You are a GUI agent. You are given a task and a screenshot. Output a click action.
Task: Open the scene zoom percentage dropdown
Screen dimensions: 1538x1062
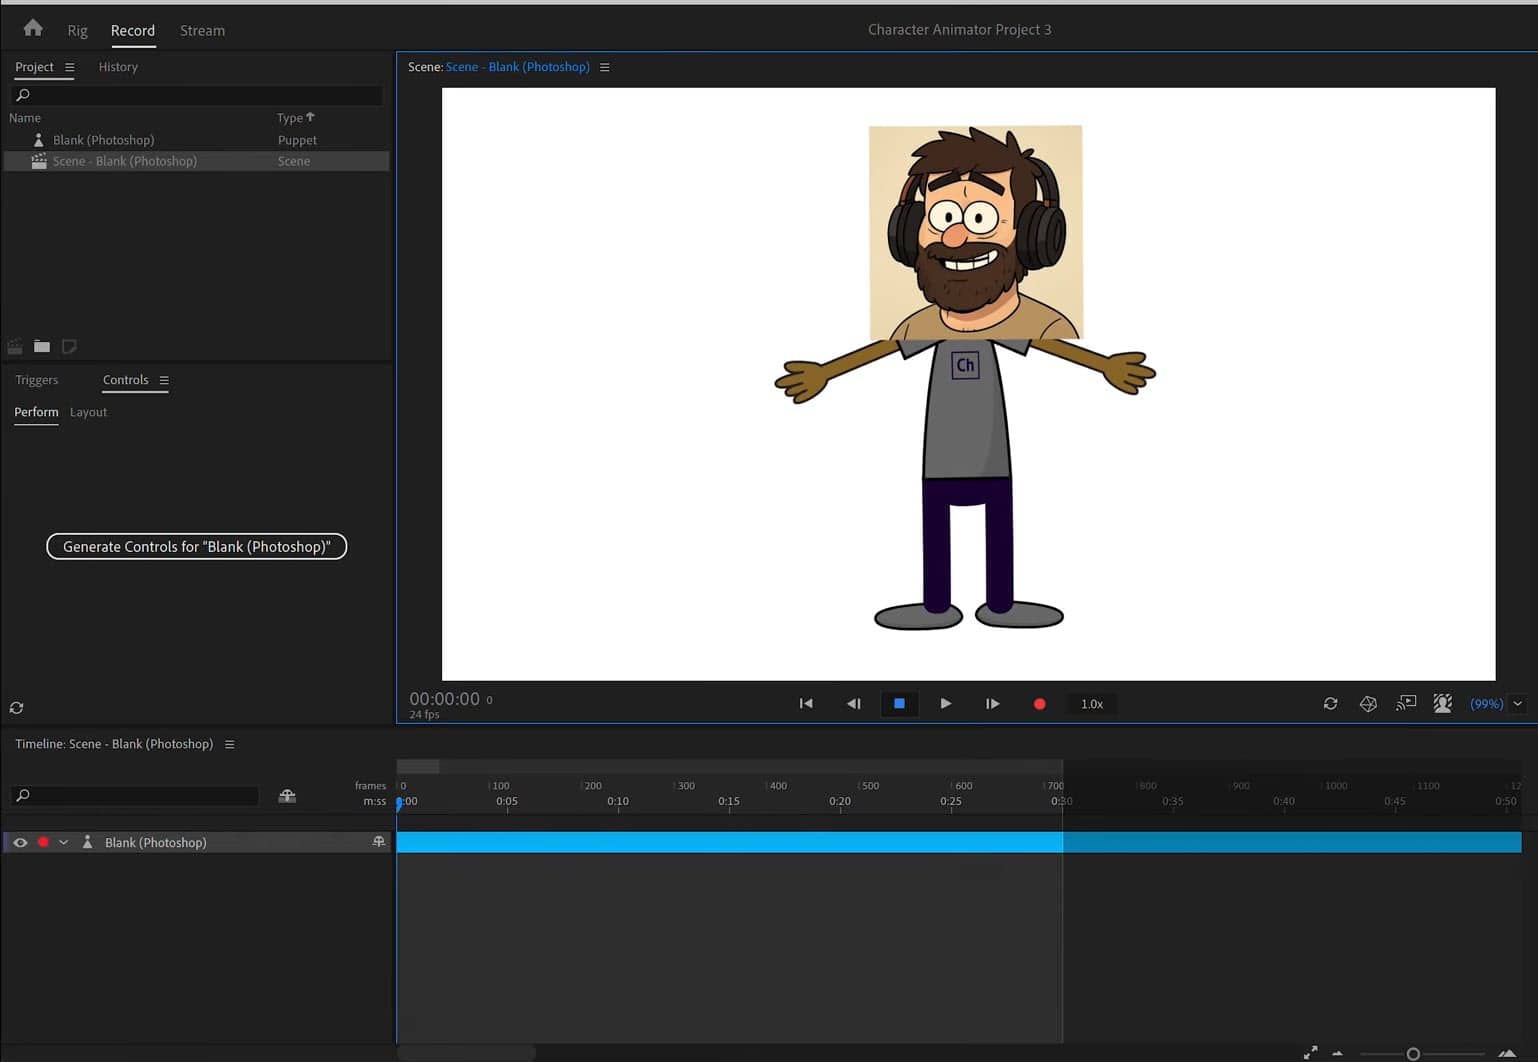tap(1517, 704)
